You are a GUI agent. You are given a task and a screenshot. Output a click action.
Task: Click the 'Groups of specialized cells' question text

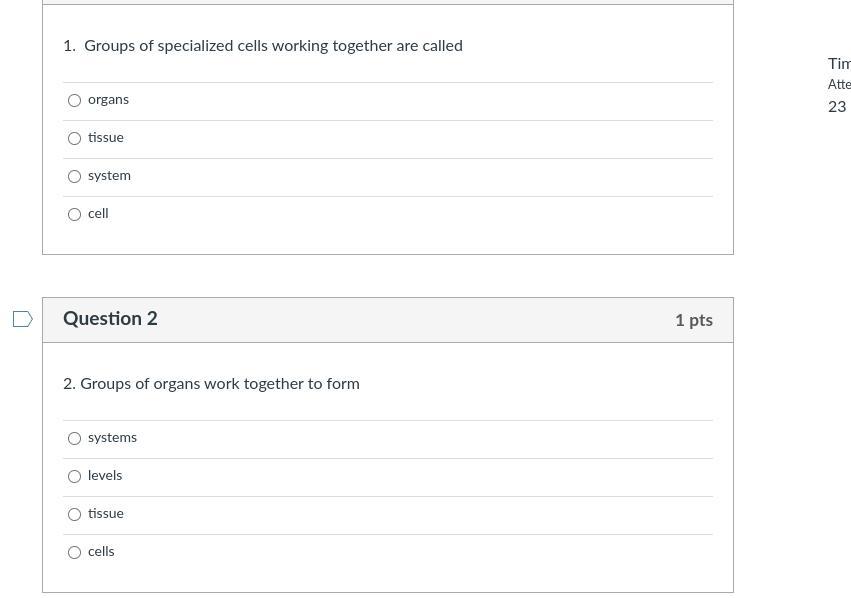[273, 46]
